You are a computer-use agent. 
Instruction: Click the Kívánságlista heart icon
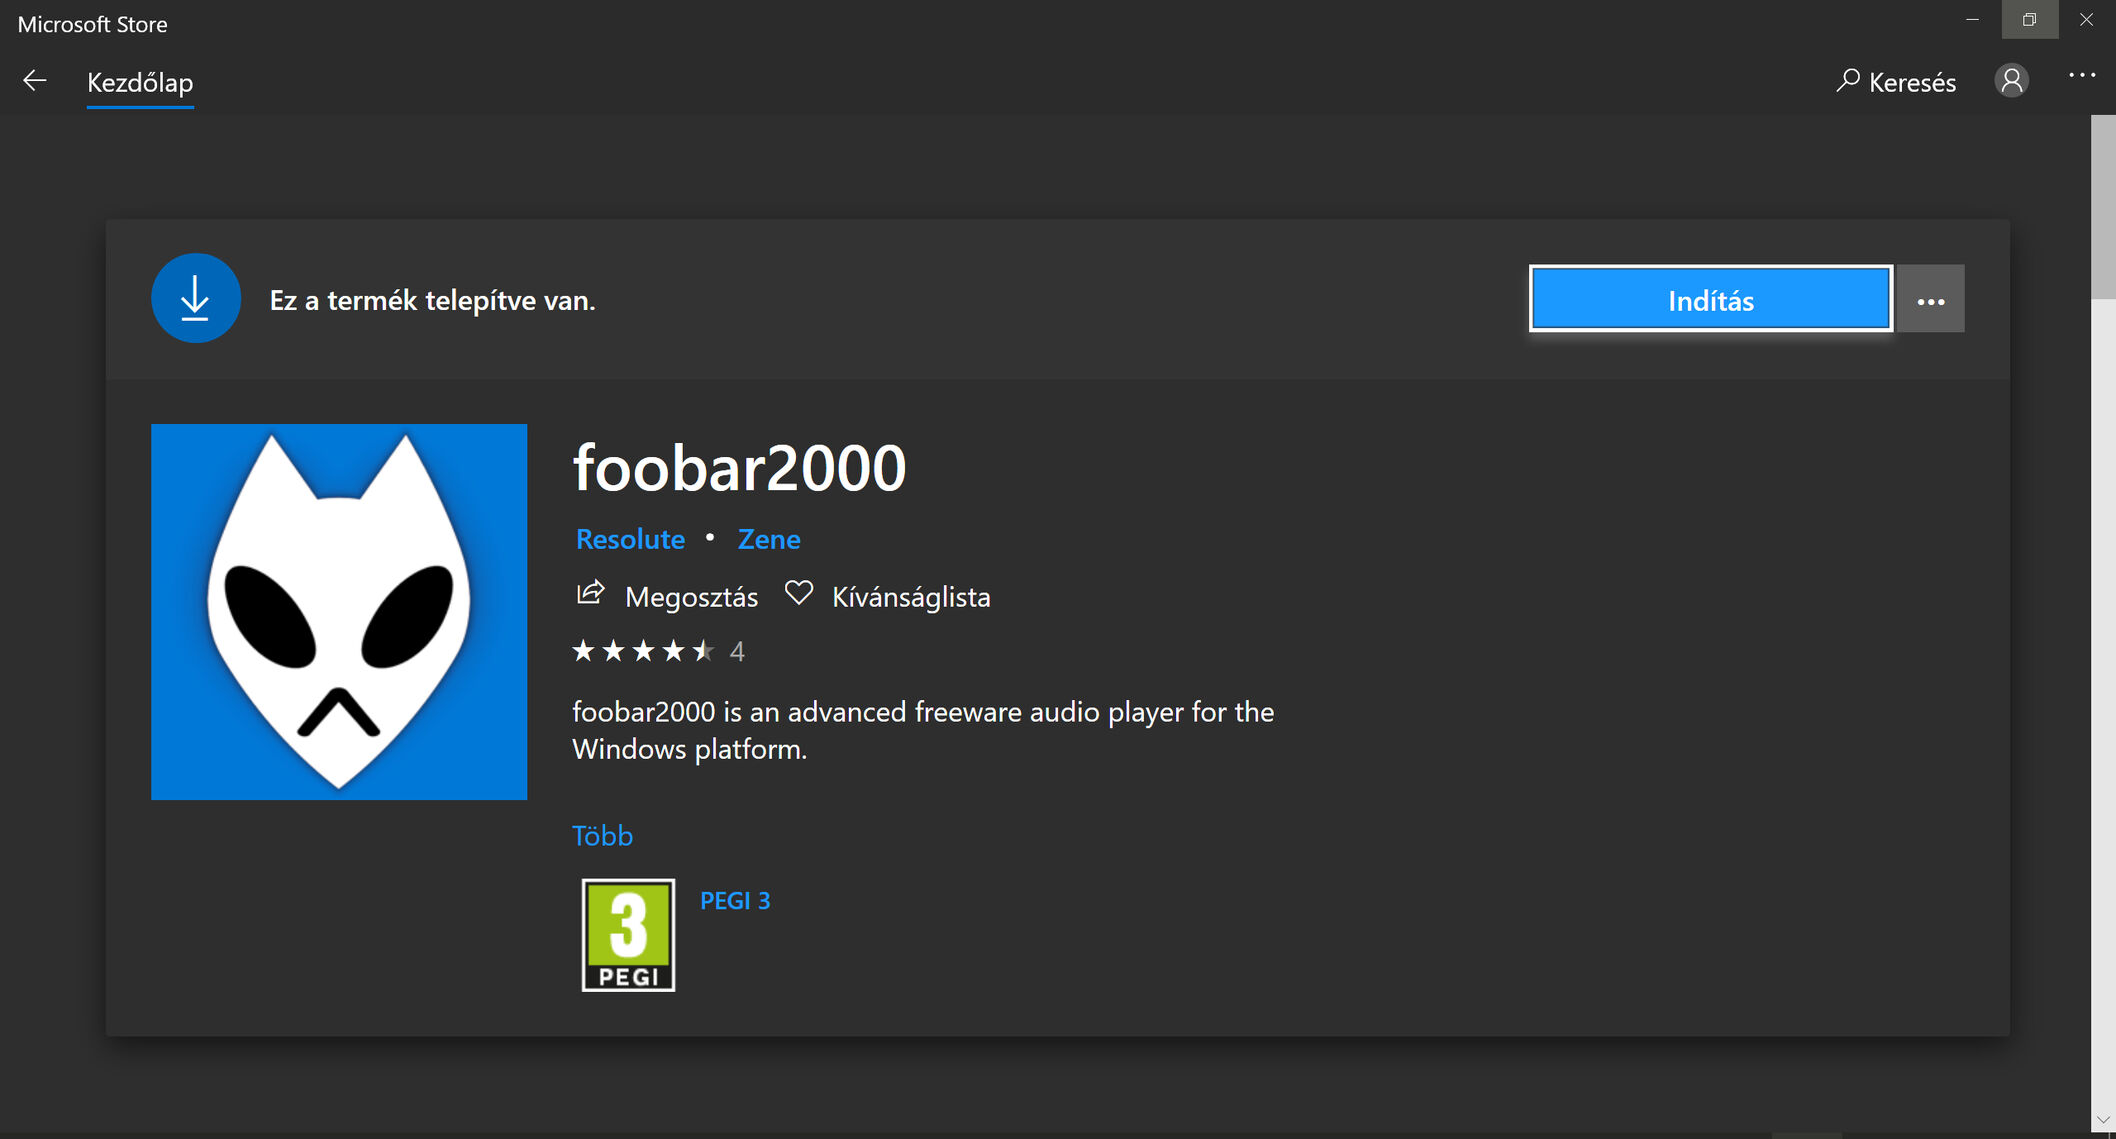[x=798, y=593]
